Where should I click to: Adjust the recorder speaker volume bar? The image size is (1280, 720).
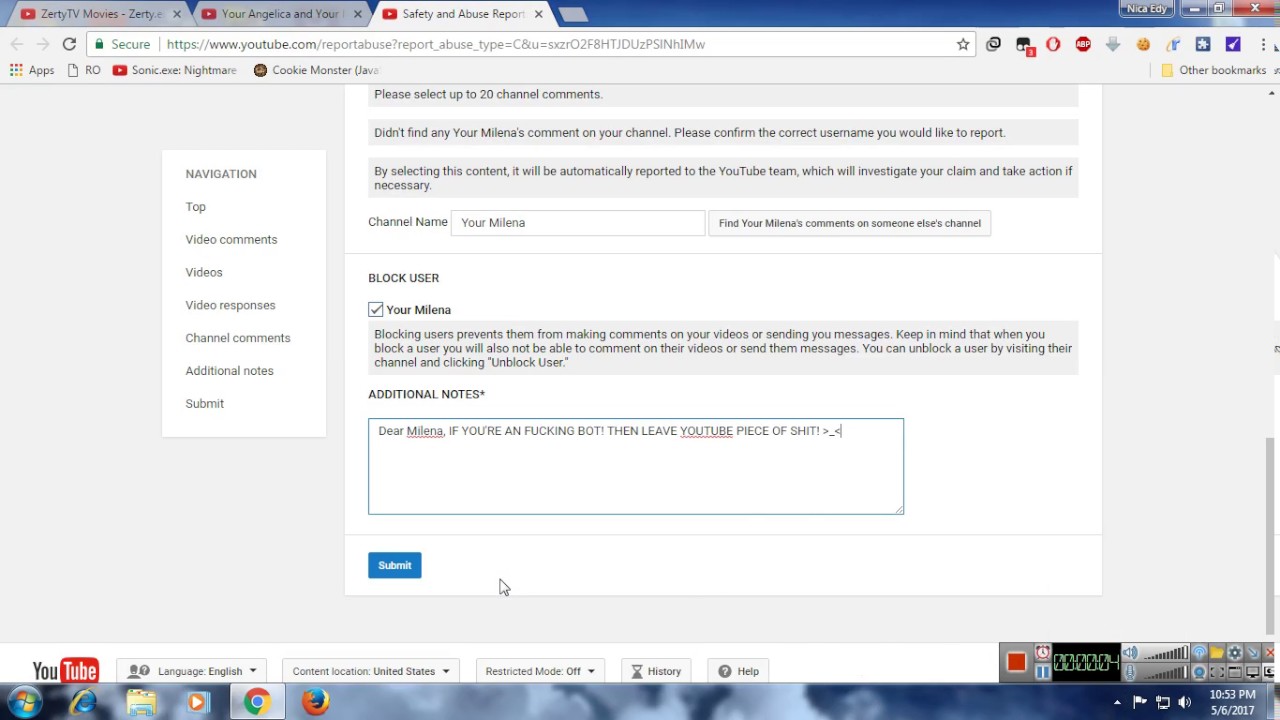[x=1166, y=653]
